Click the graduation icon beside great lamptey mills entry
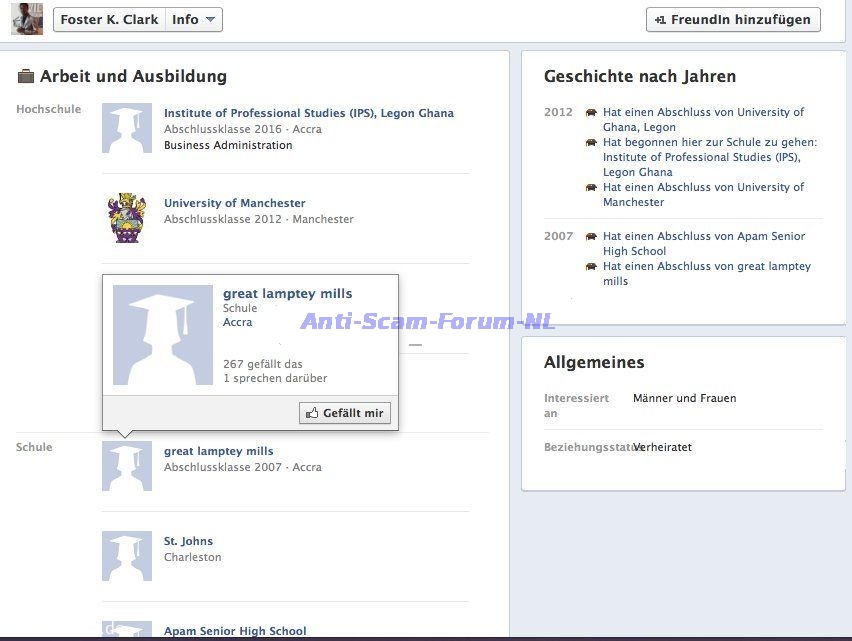 [127, 466]
